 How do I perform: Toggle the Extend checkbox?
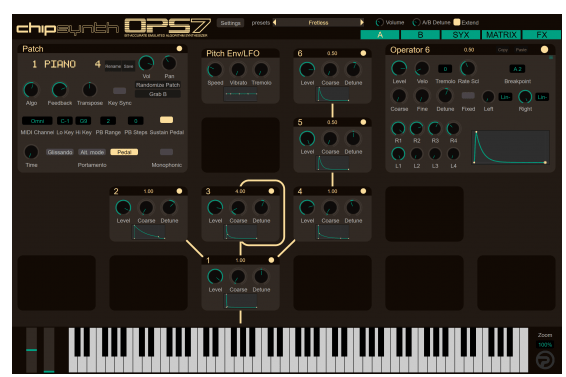coord(457,22)
